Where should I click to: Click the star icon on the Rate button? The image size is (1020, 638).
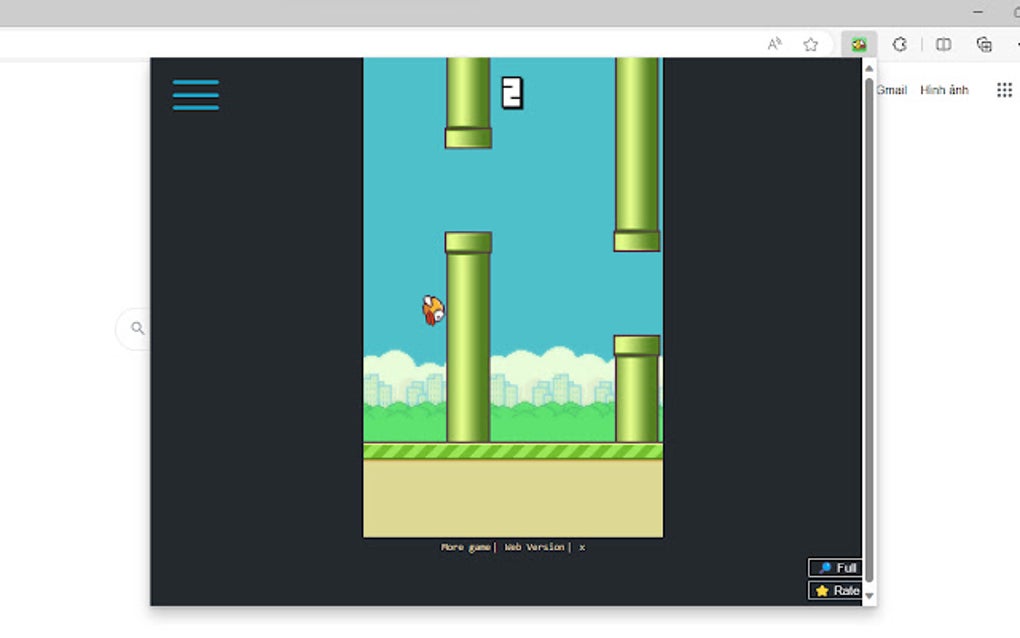[822, 590]
